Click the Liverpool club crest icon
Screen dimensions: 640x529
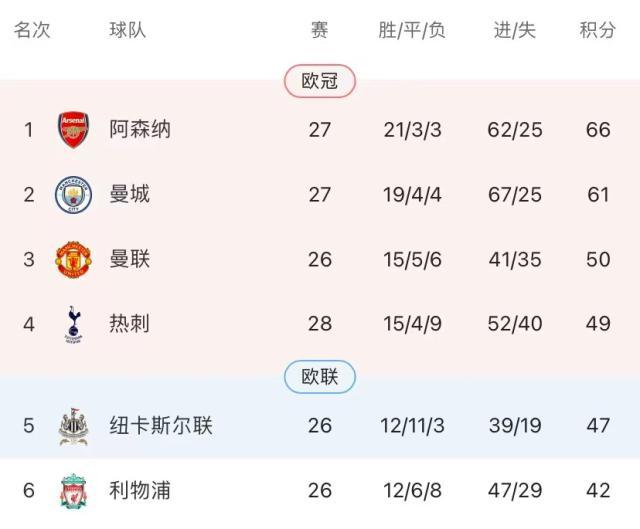click(x=73, y=490)
